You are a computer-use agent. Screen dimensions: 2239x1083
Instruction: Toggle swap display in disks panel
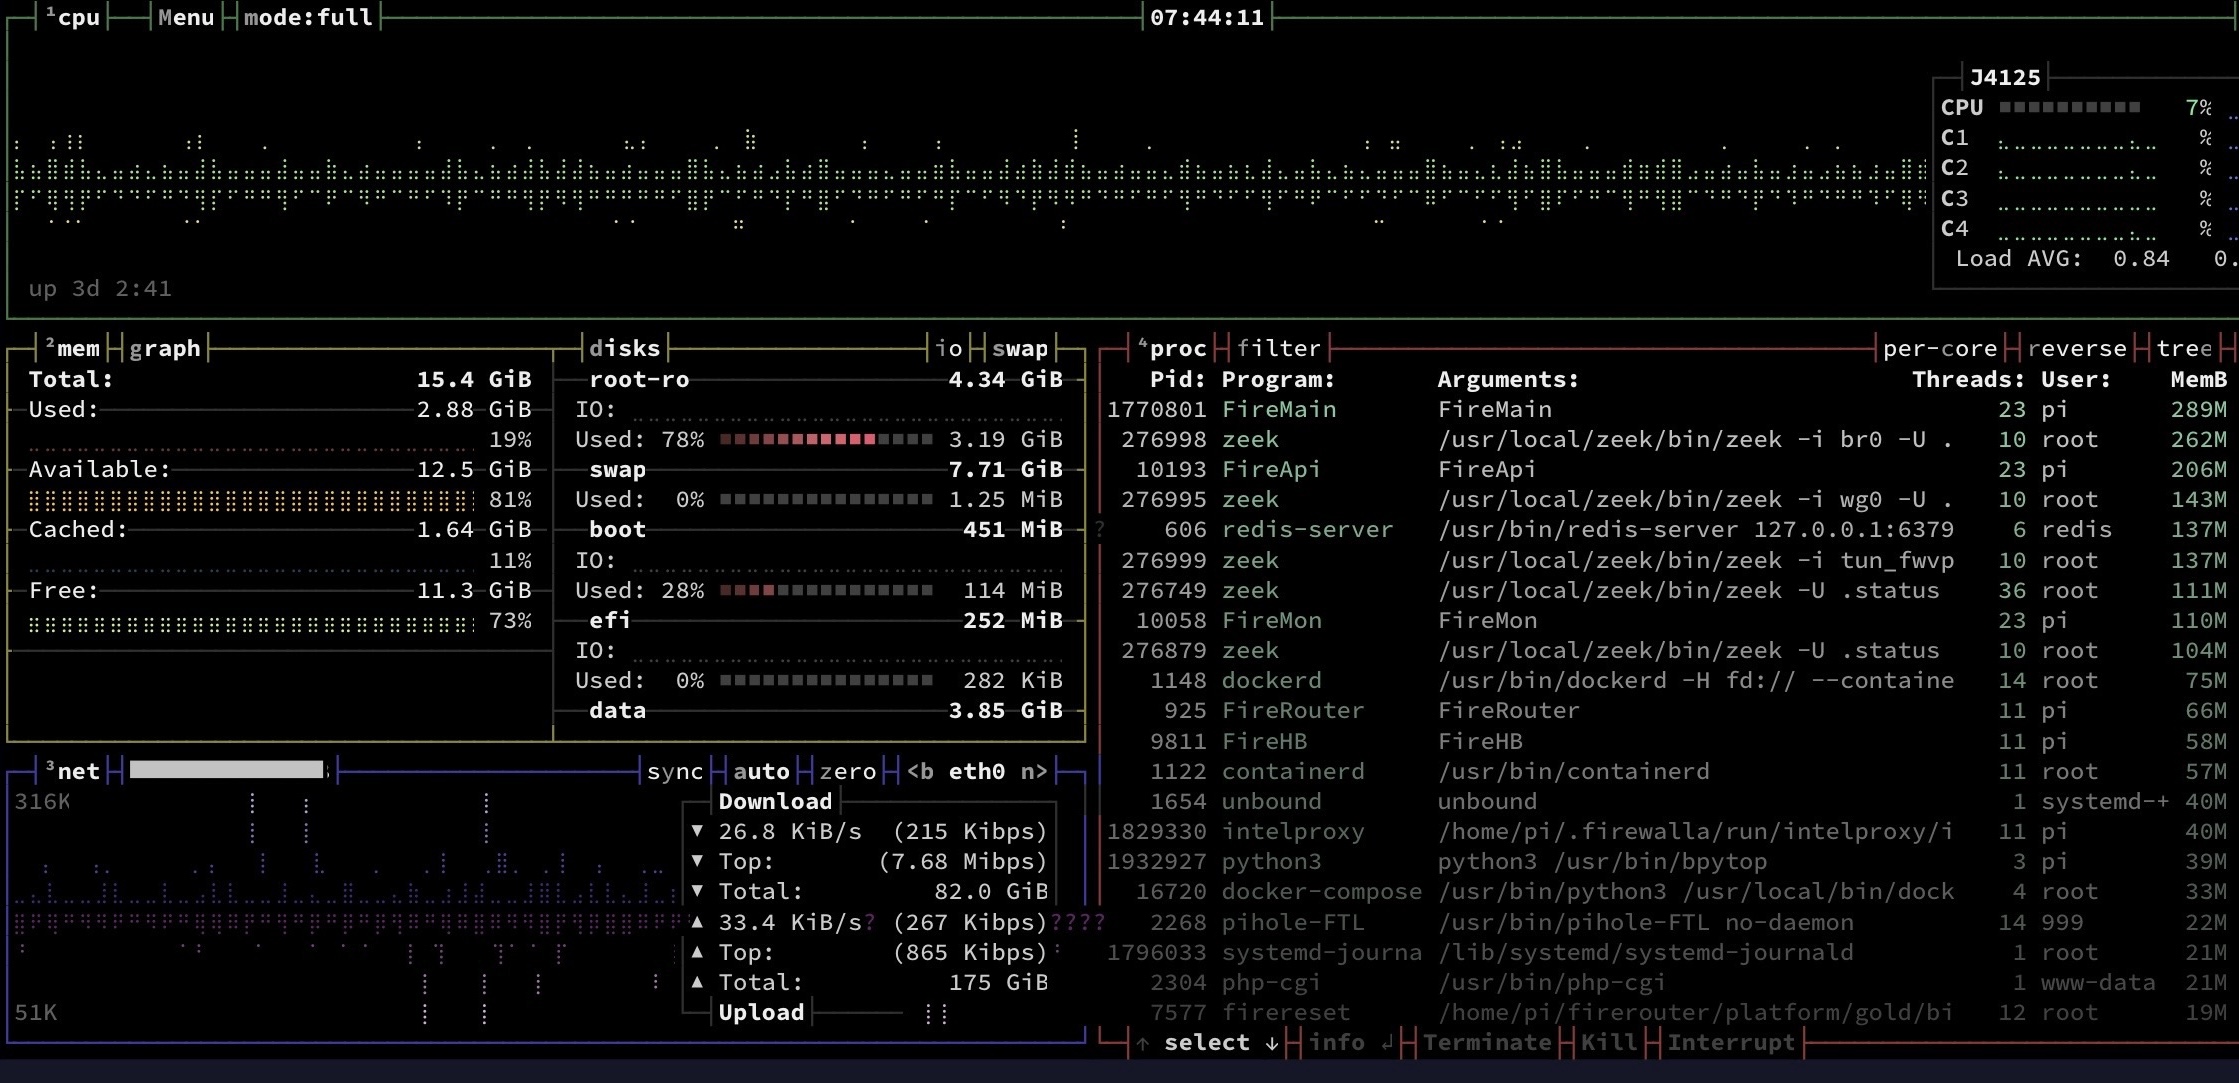1020,348
